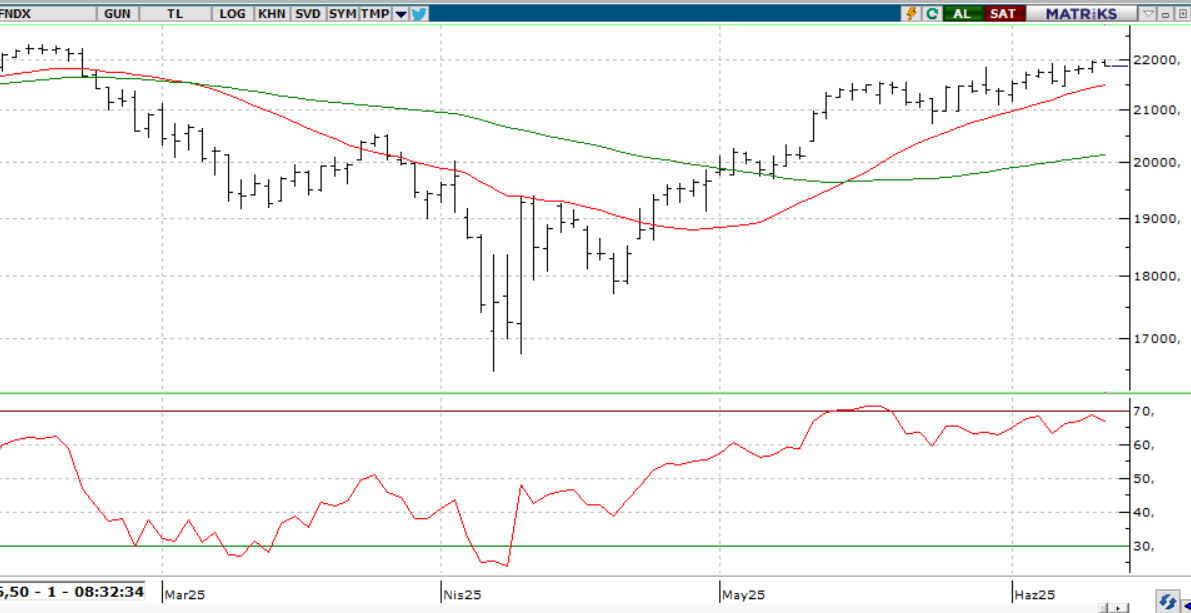Toggle the KHN button
1191x613 pixels.
271,14
